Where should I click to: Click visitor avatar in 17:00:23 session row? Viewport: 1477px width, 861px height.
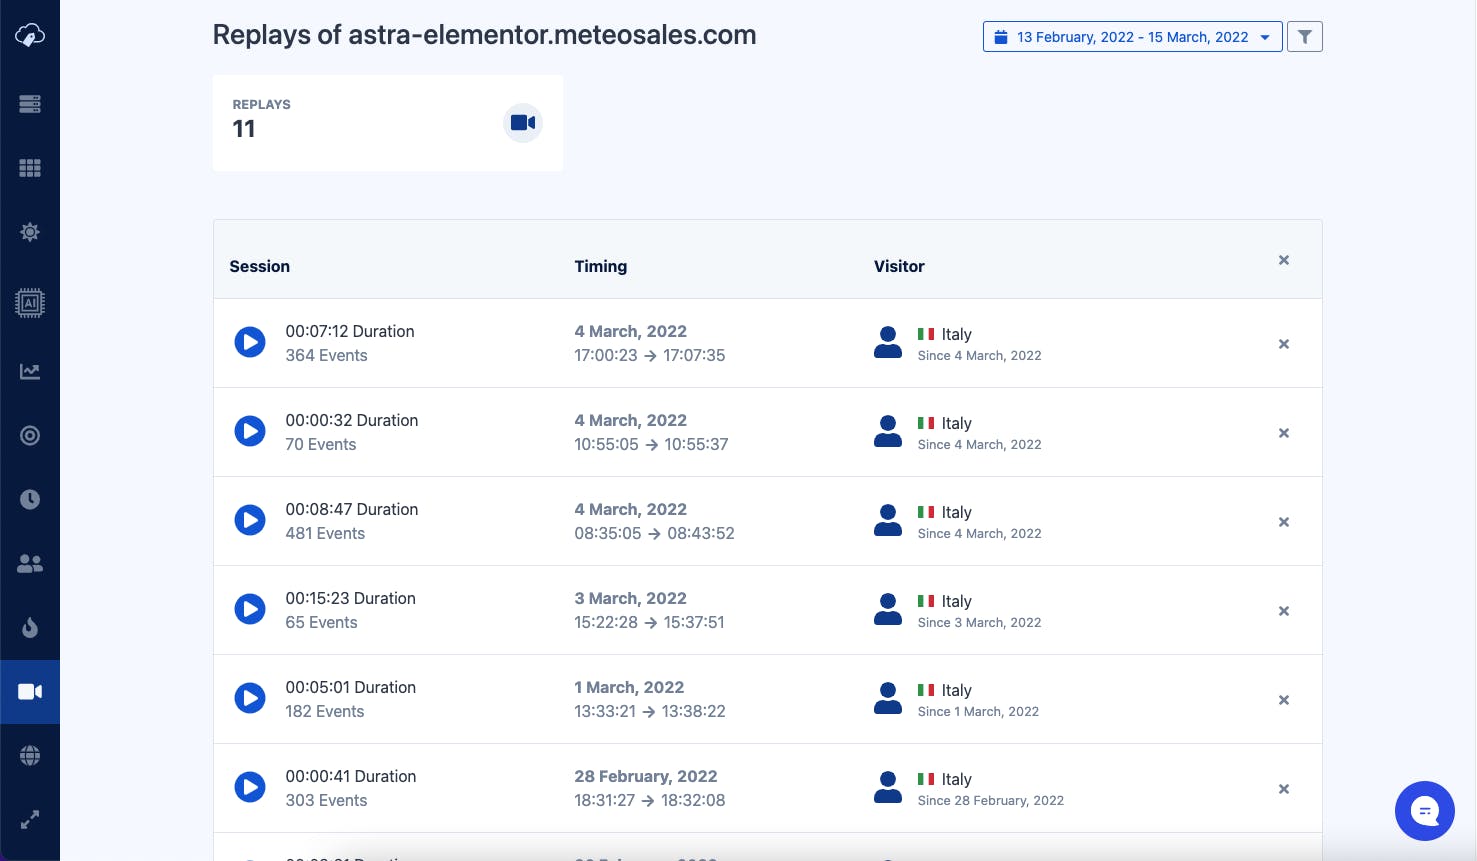888,342
